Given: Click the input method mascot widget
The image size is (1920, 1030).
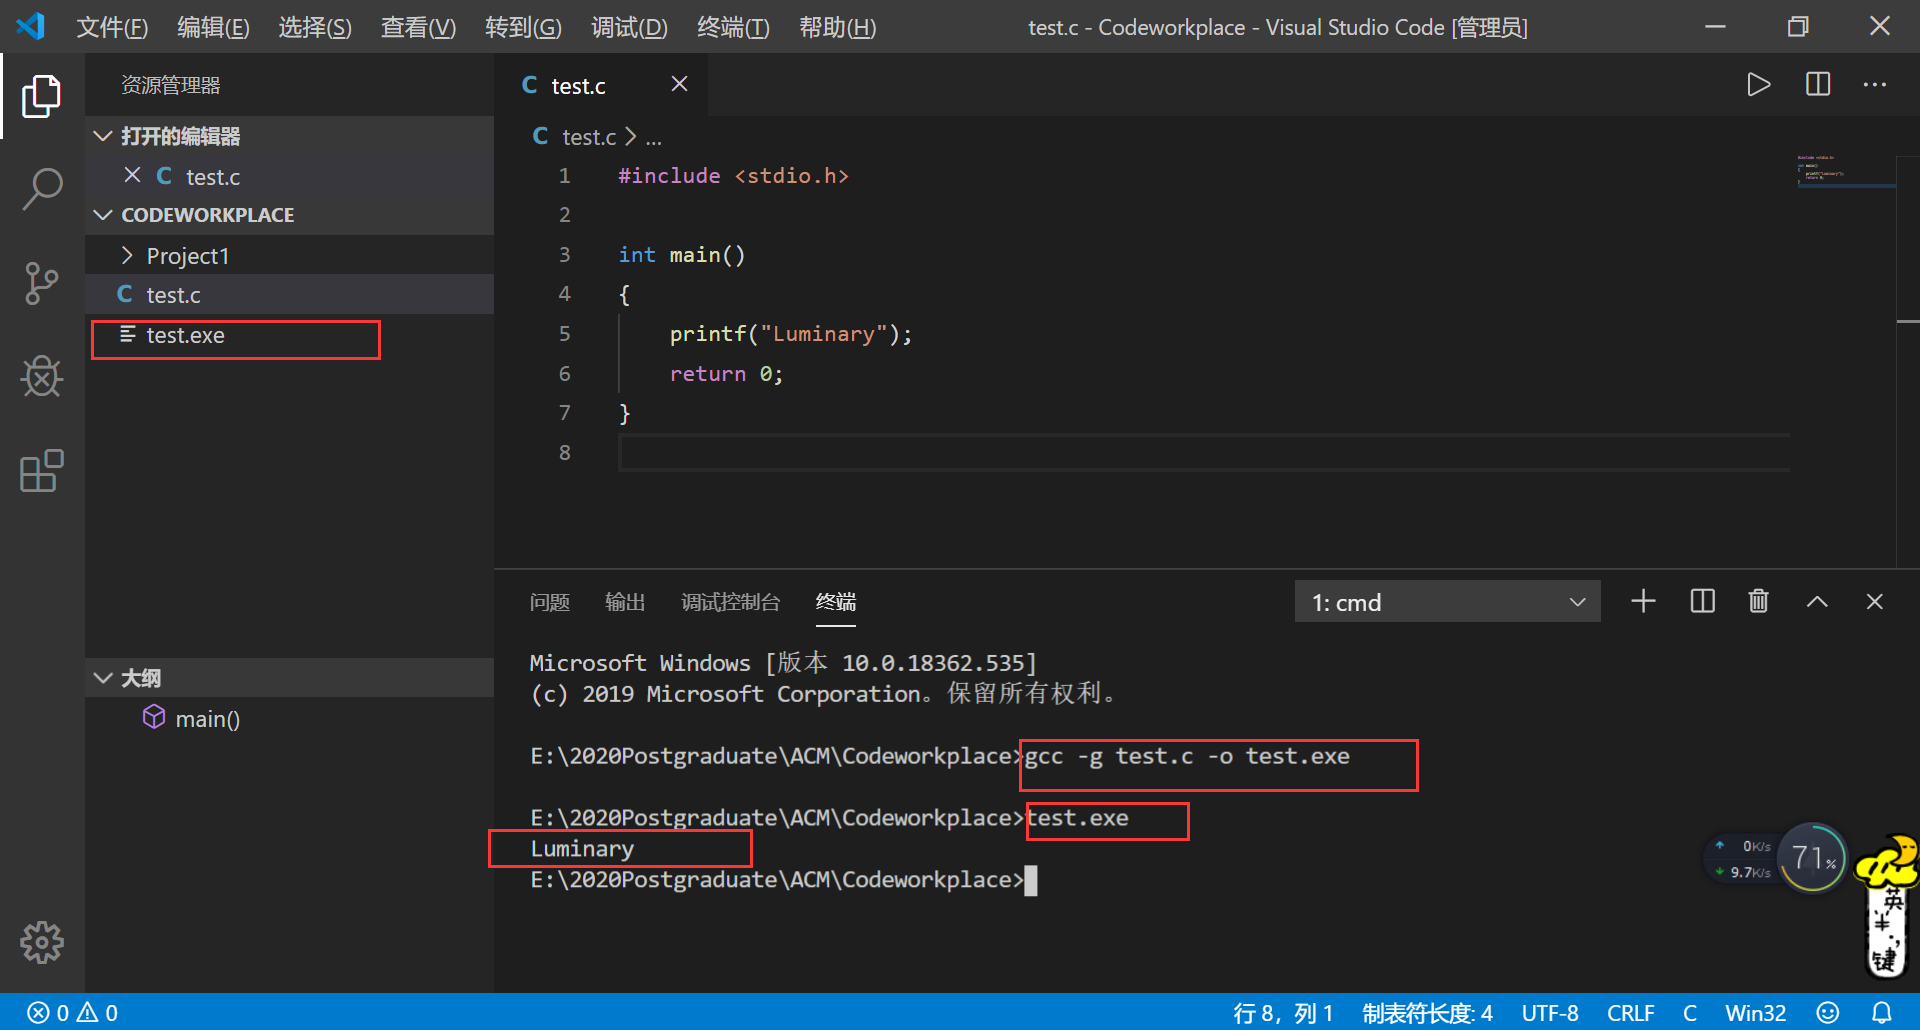Looking at the screenshot, I should [1888, 906].
